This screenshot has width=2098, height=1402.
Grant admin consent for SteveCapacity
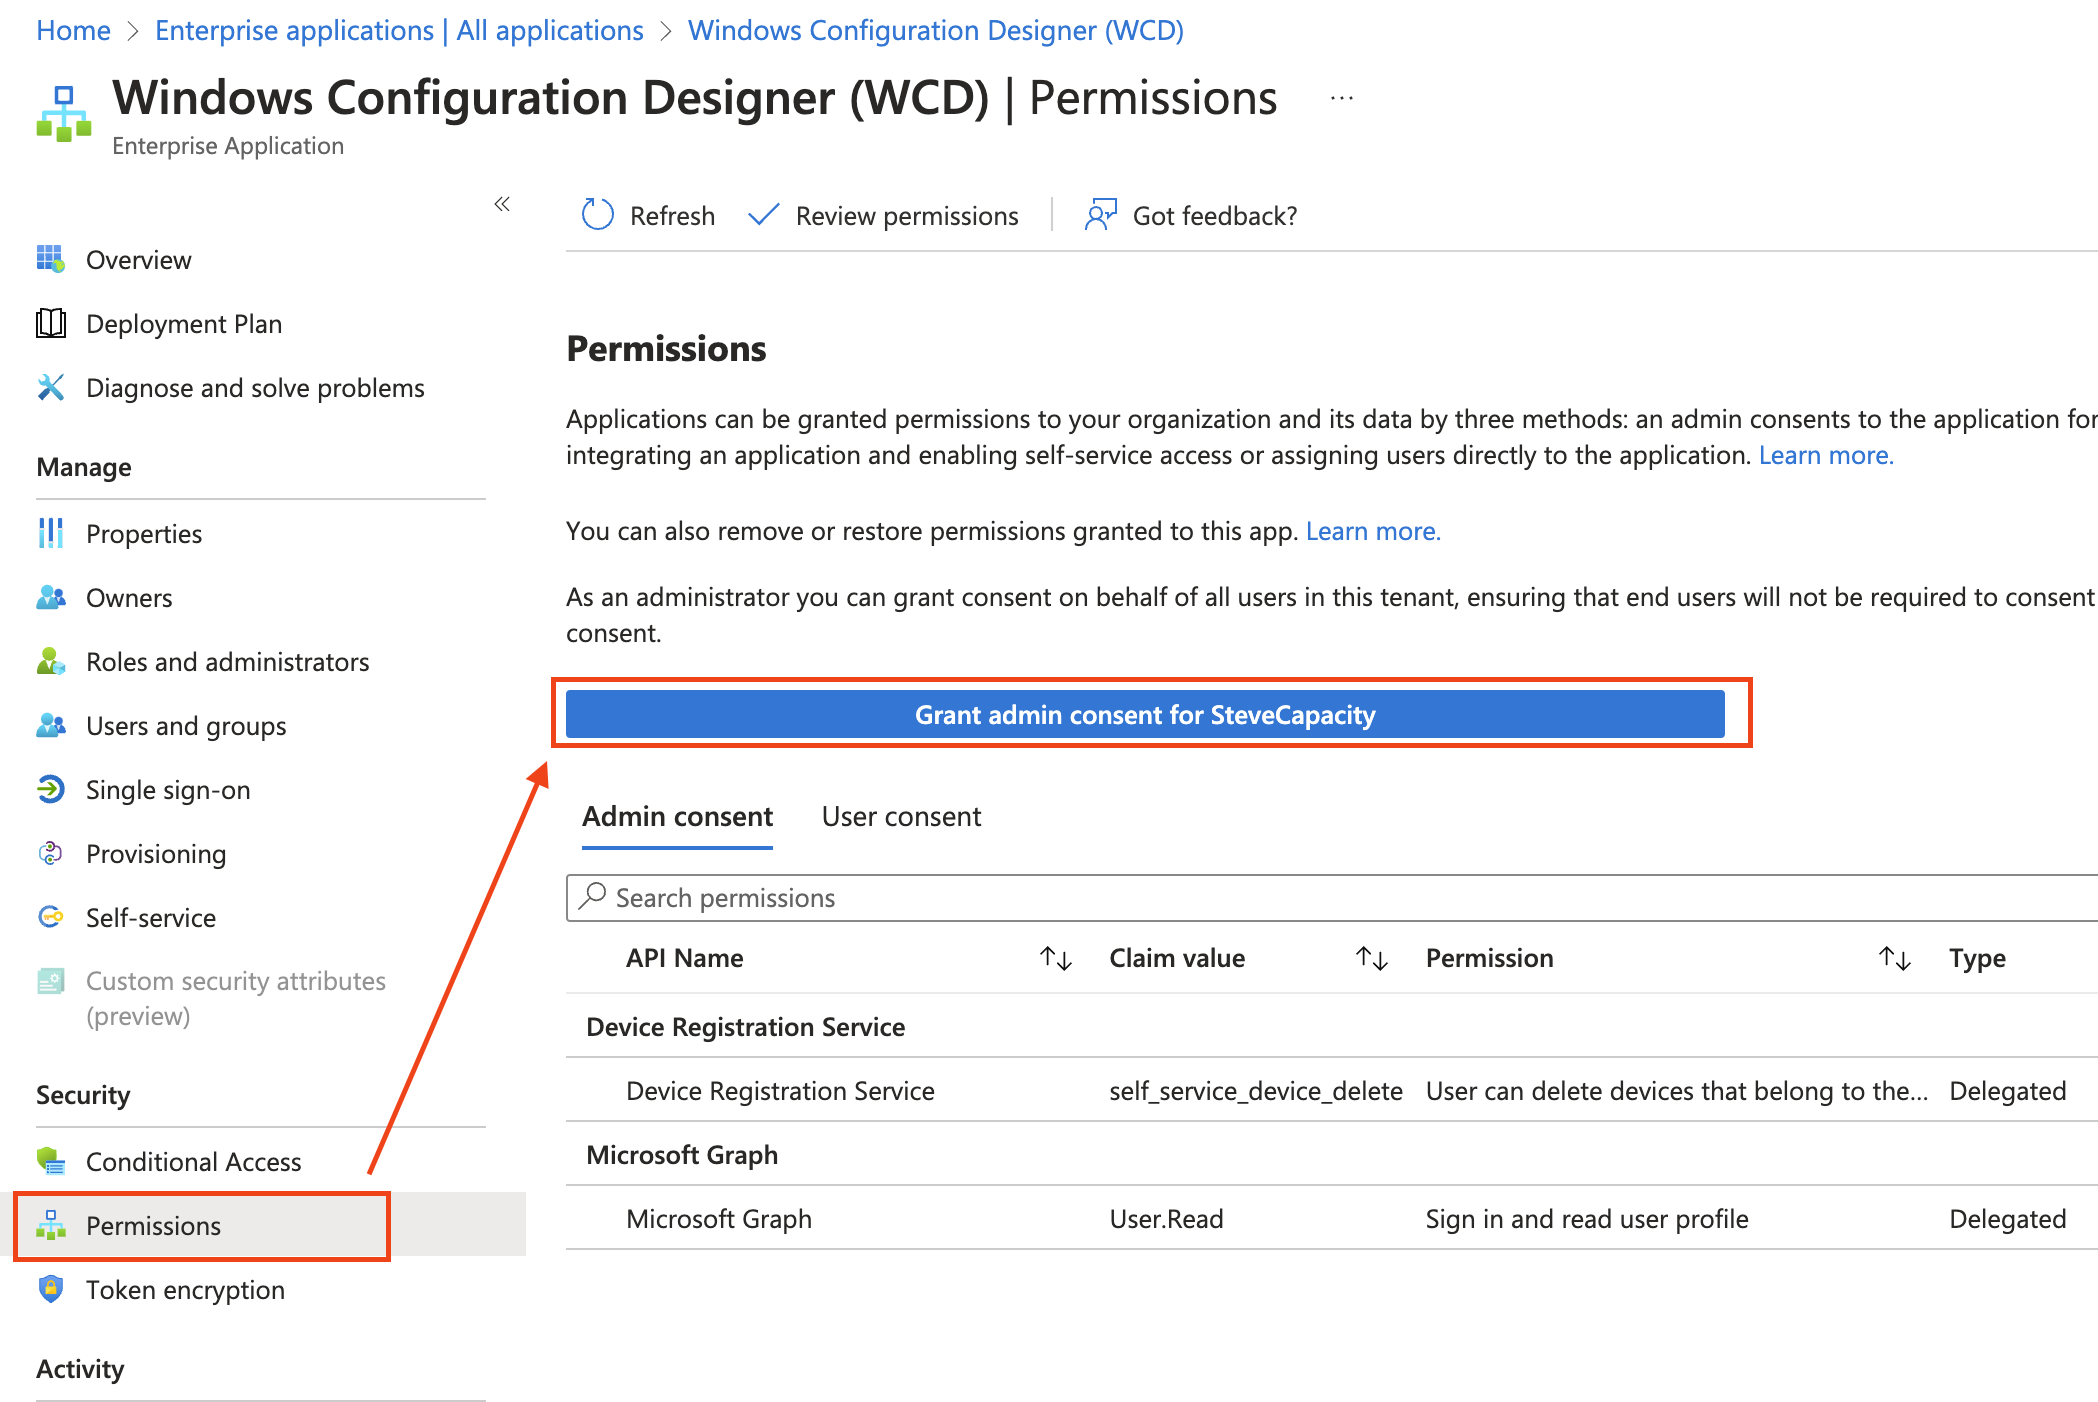tap(1145, 714)
